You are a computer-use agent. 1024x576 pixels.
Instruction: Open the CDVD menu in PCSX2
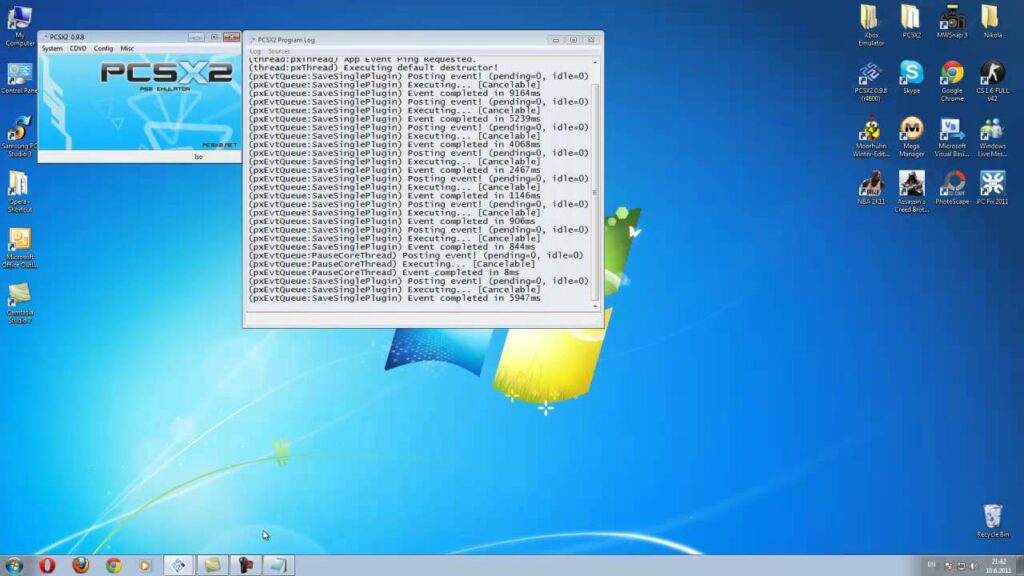[x=78, y=48]
